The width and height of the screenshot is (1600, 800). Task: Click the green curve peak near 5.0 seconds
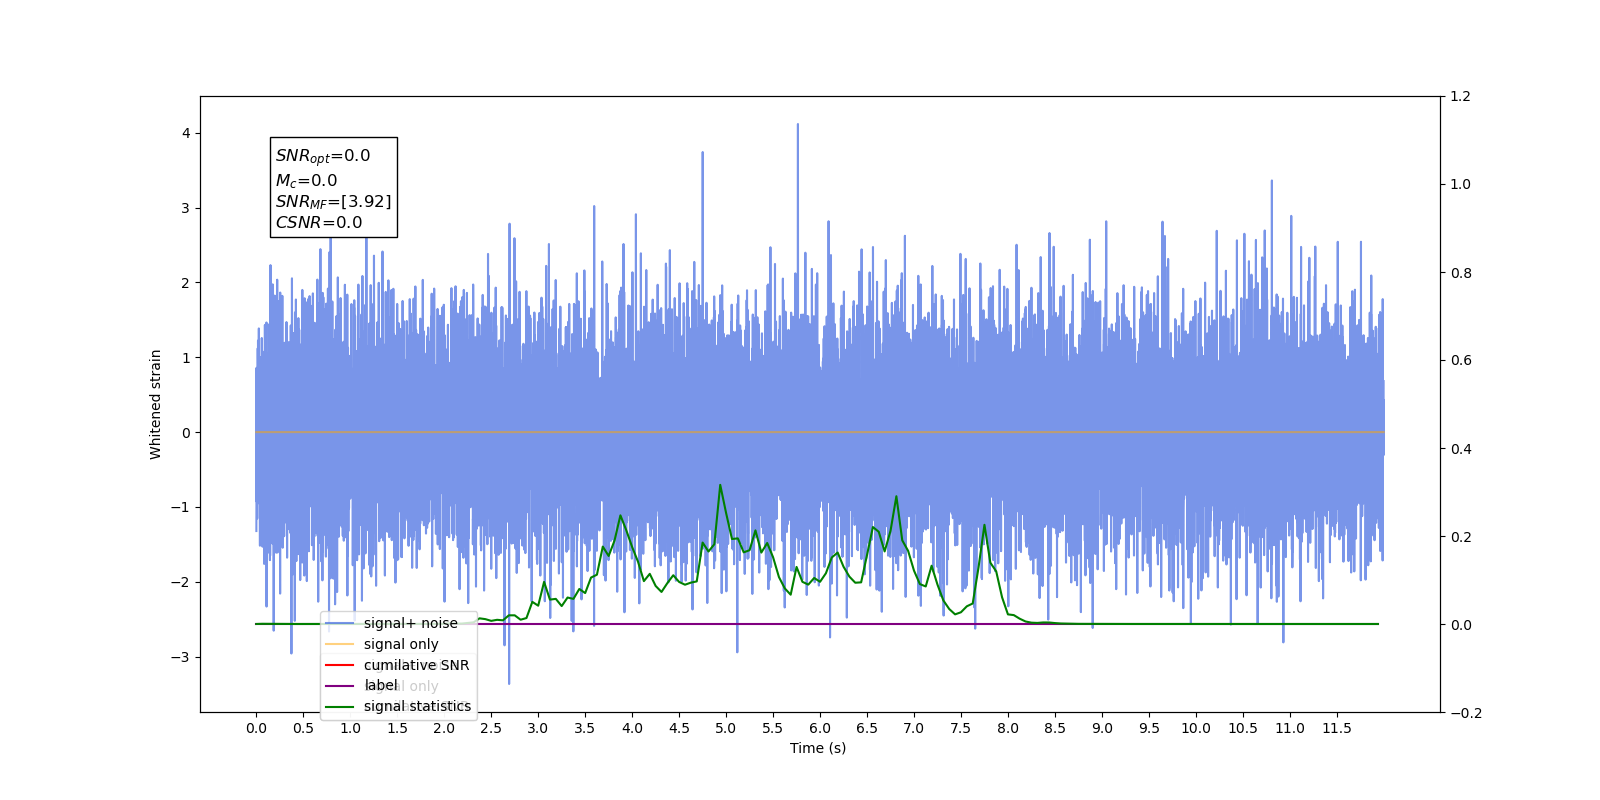(x=720, y=485)
